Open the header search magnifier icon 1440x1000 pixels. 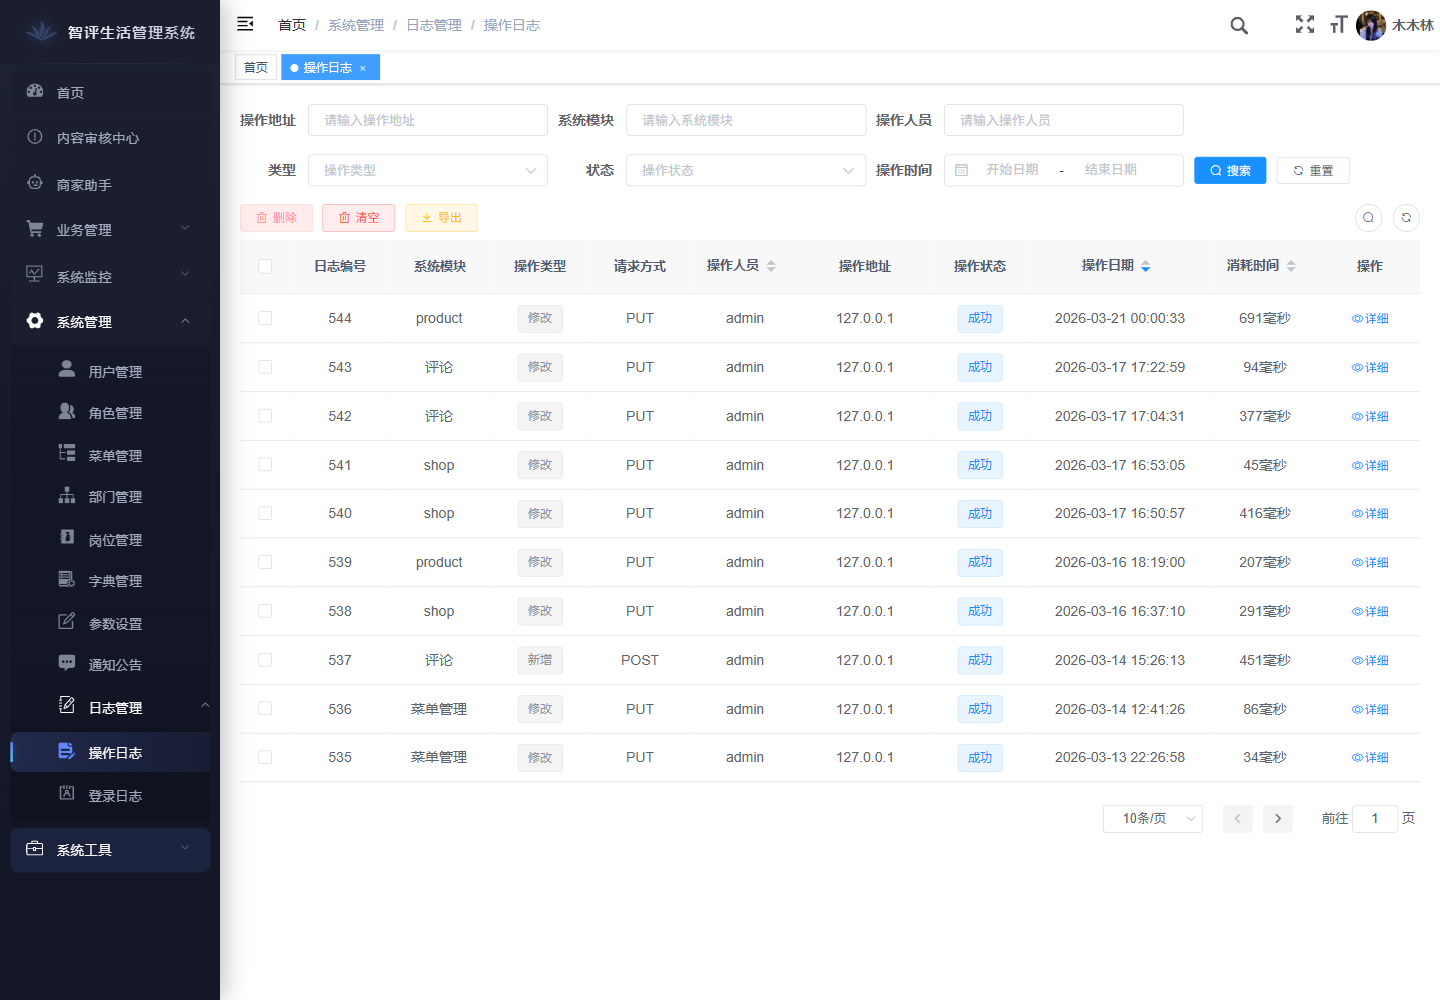[1239, 26]
